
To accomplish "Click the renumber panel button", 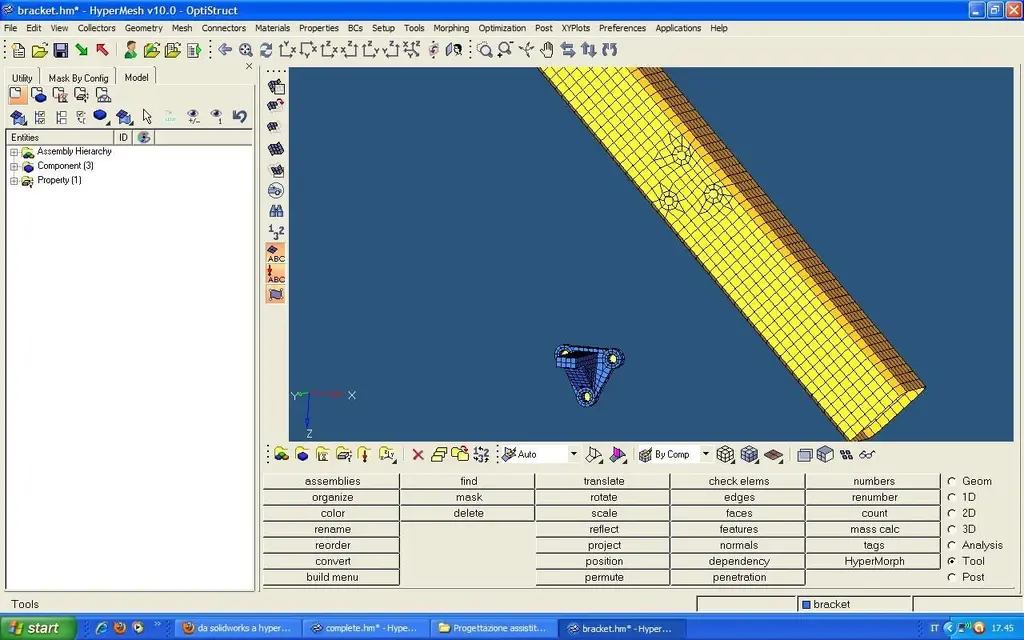I will pos(874,497).
